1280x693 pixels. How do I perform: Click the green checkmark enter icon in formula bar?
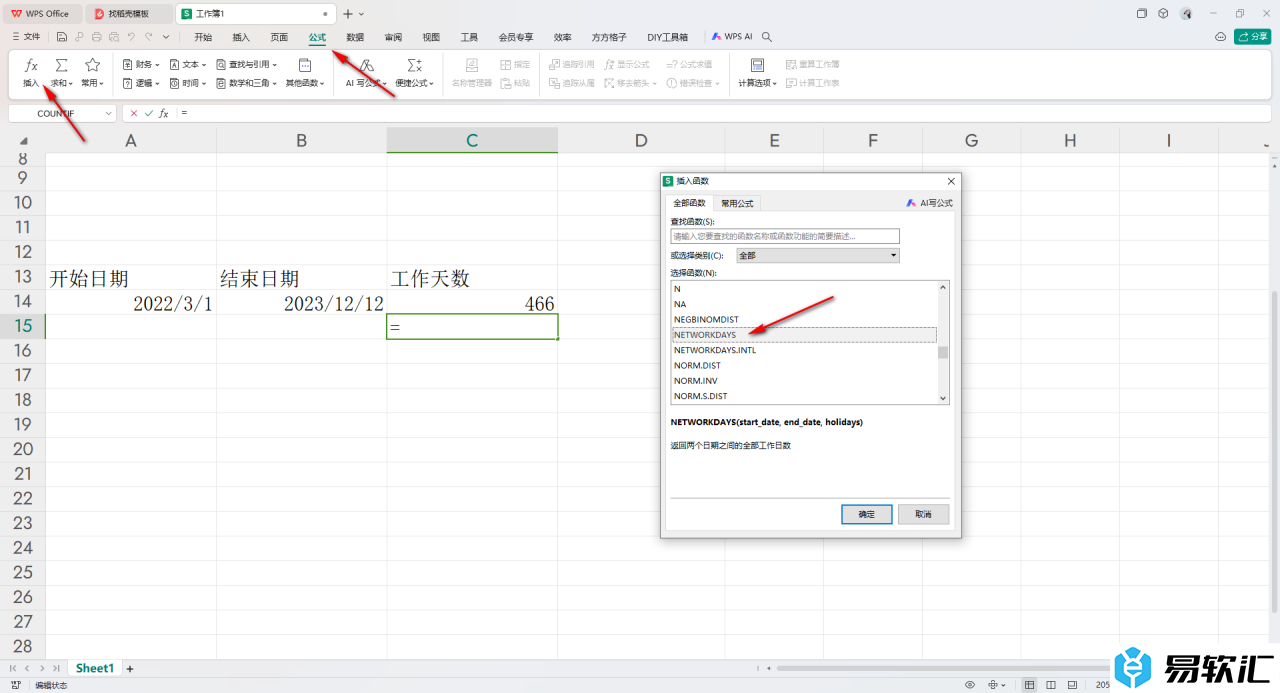(x=149, y=114)
